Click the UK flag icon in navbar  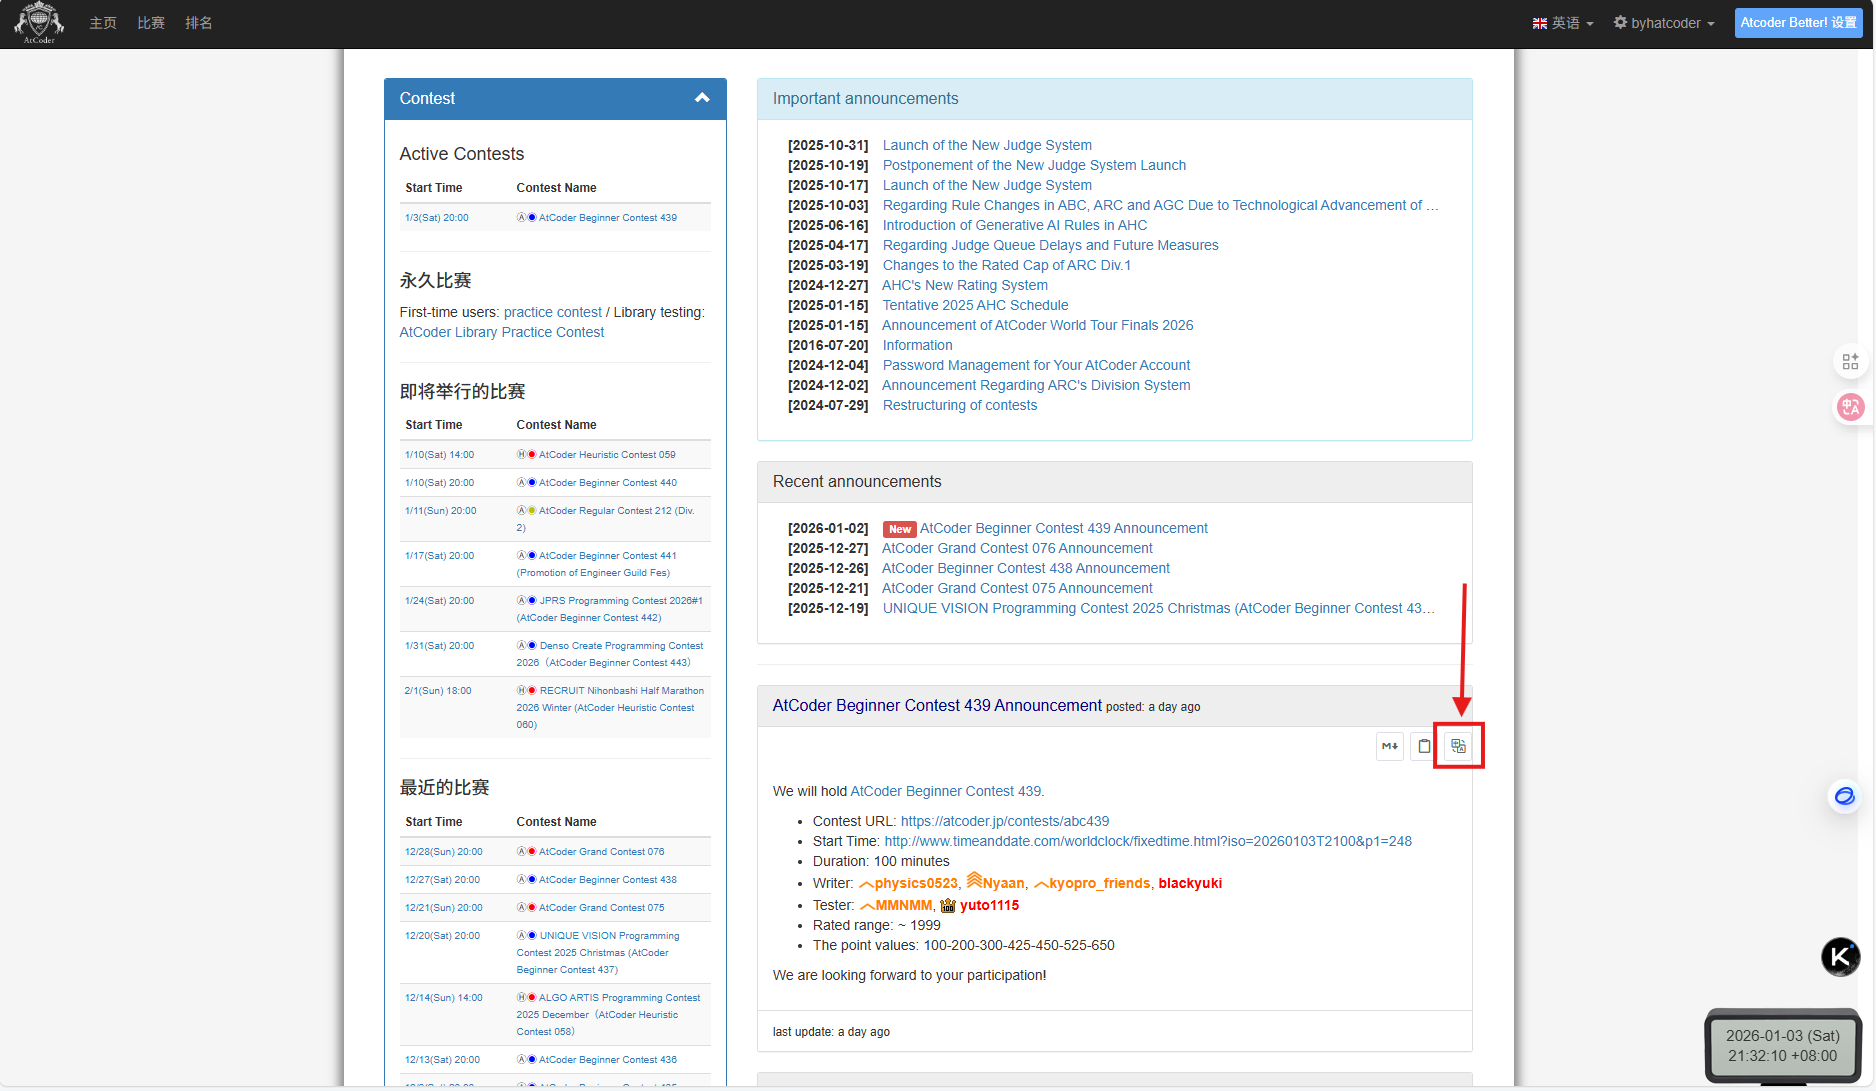pos(1540,23)
